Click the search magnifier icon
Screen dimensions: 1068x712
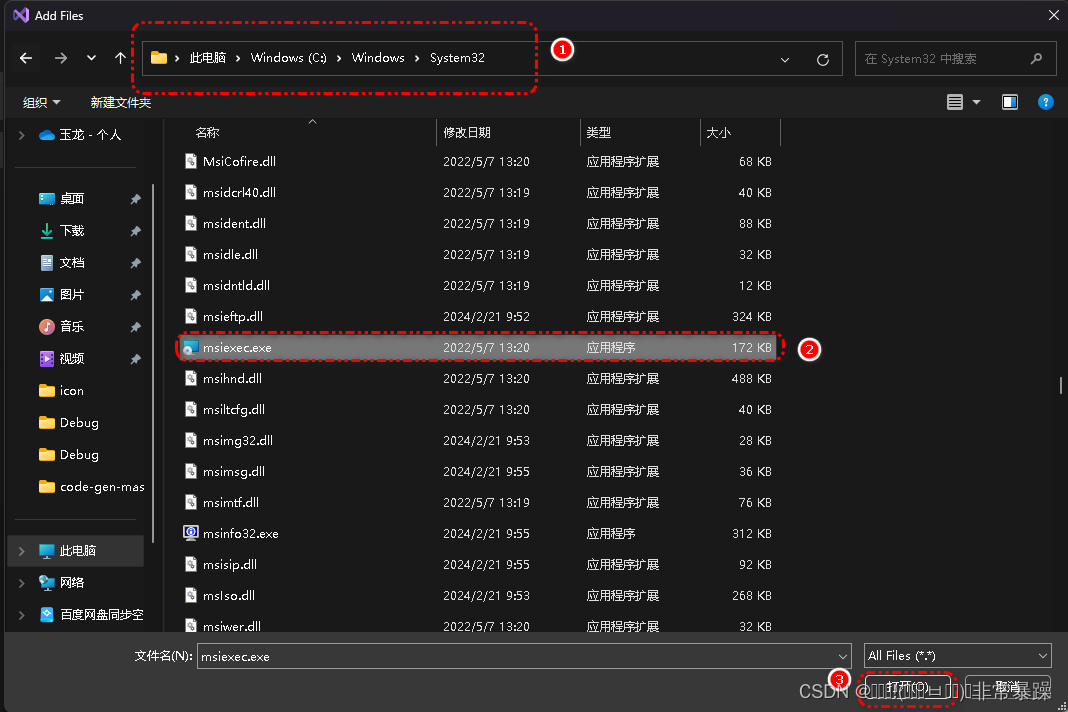[x=1036, y=59]
